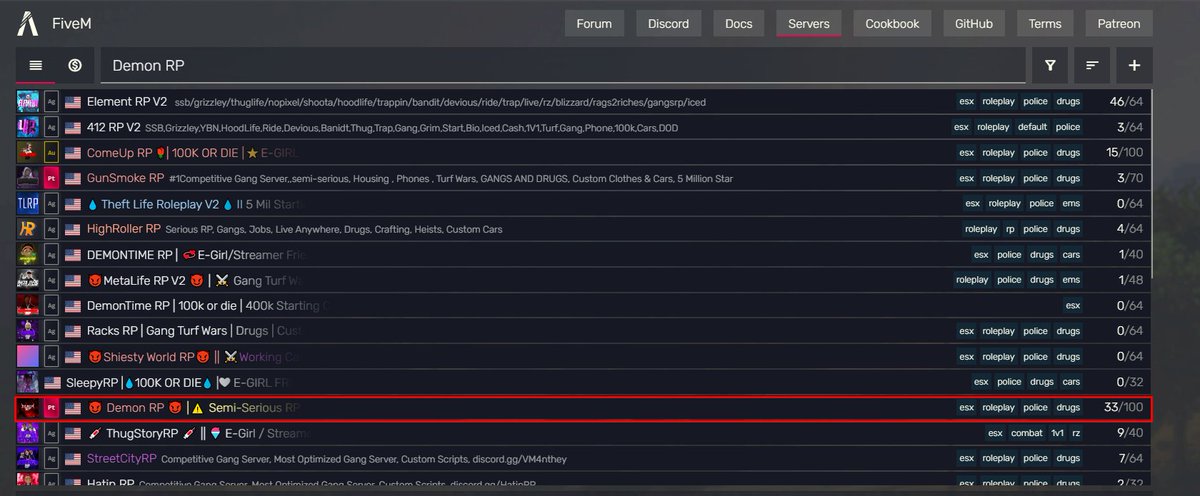Click the server search field
This screenshot has width=1200, height=496.
pos(563,65)
